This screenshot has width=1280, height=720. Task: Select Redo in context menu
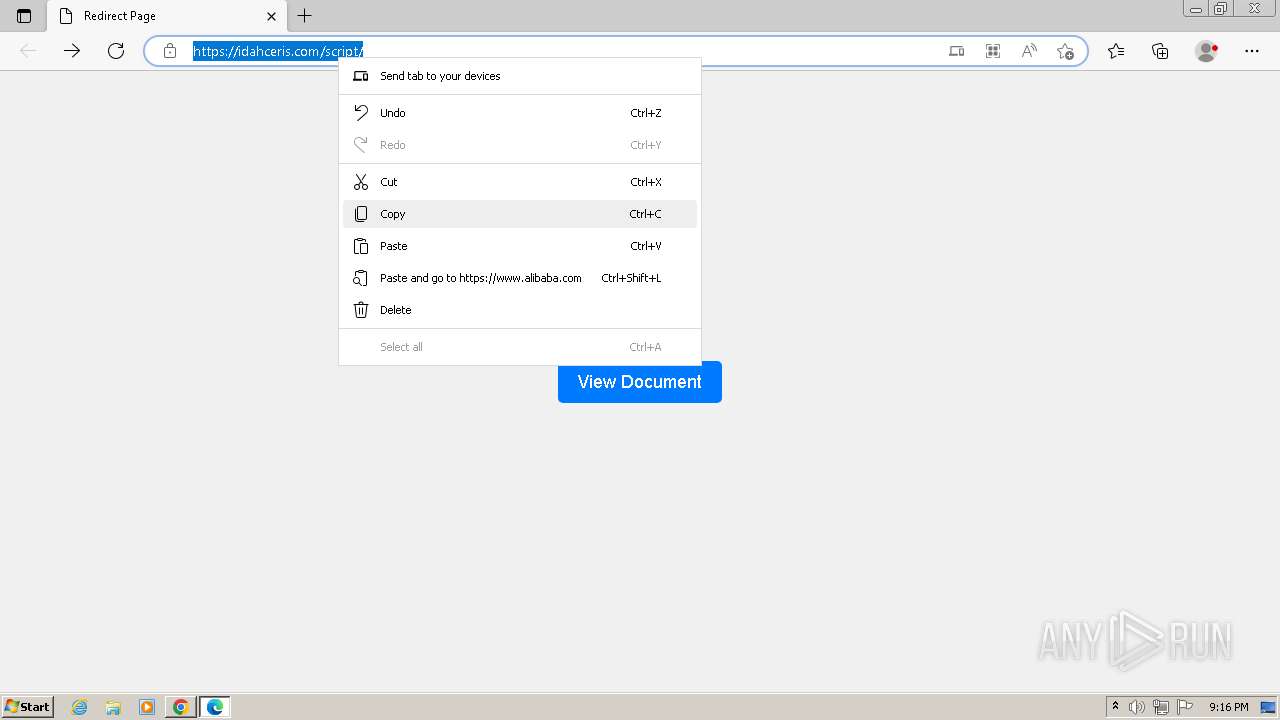(520, 145)
